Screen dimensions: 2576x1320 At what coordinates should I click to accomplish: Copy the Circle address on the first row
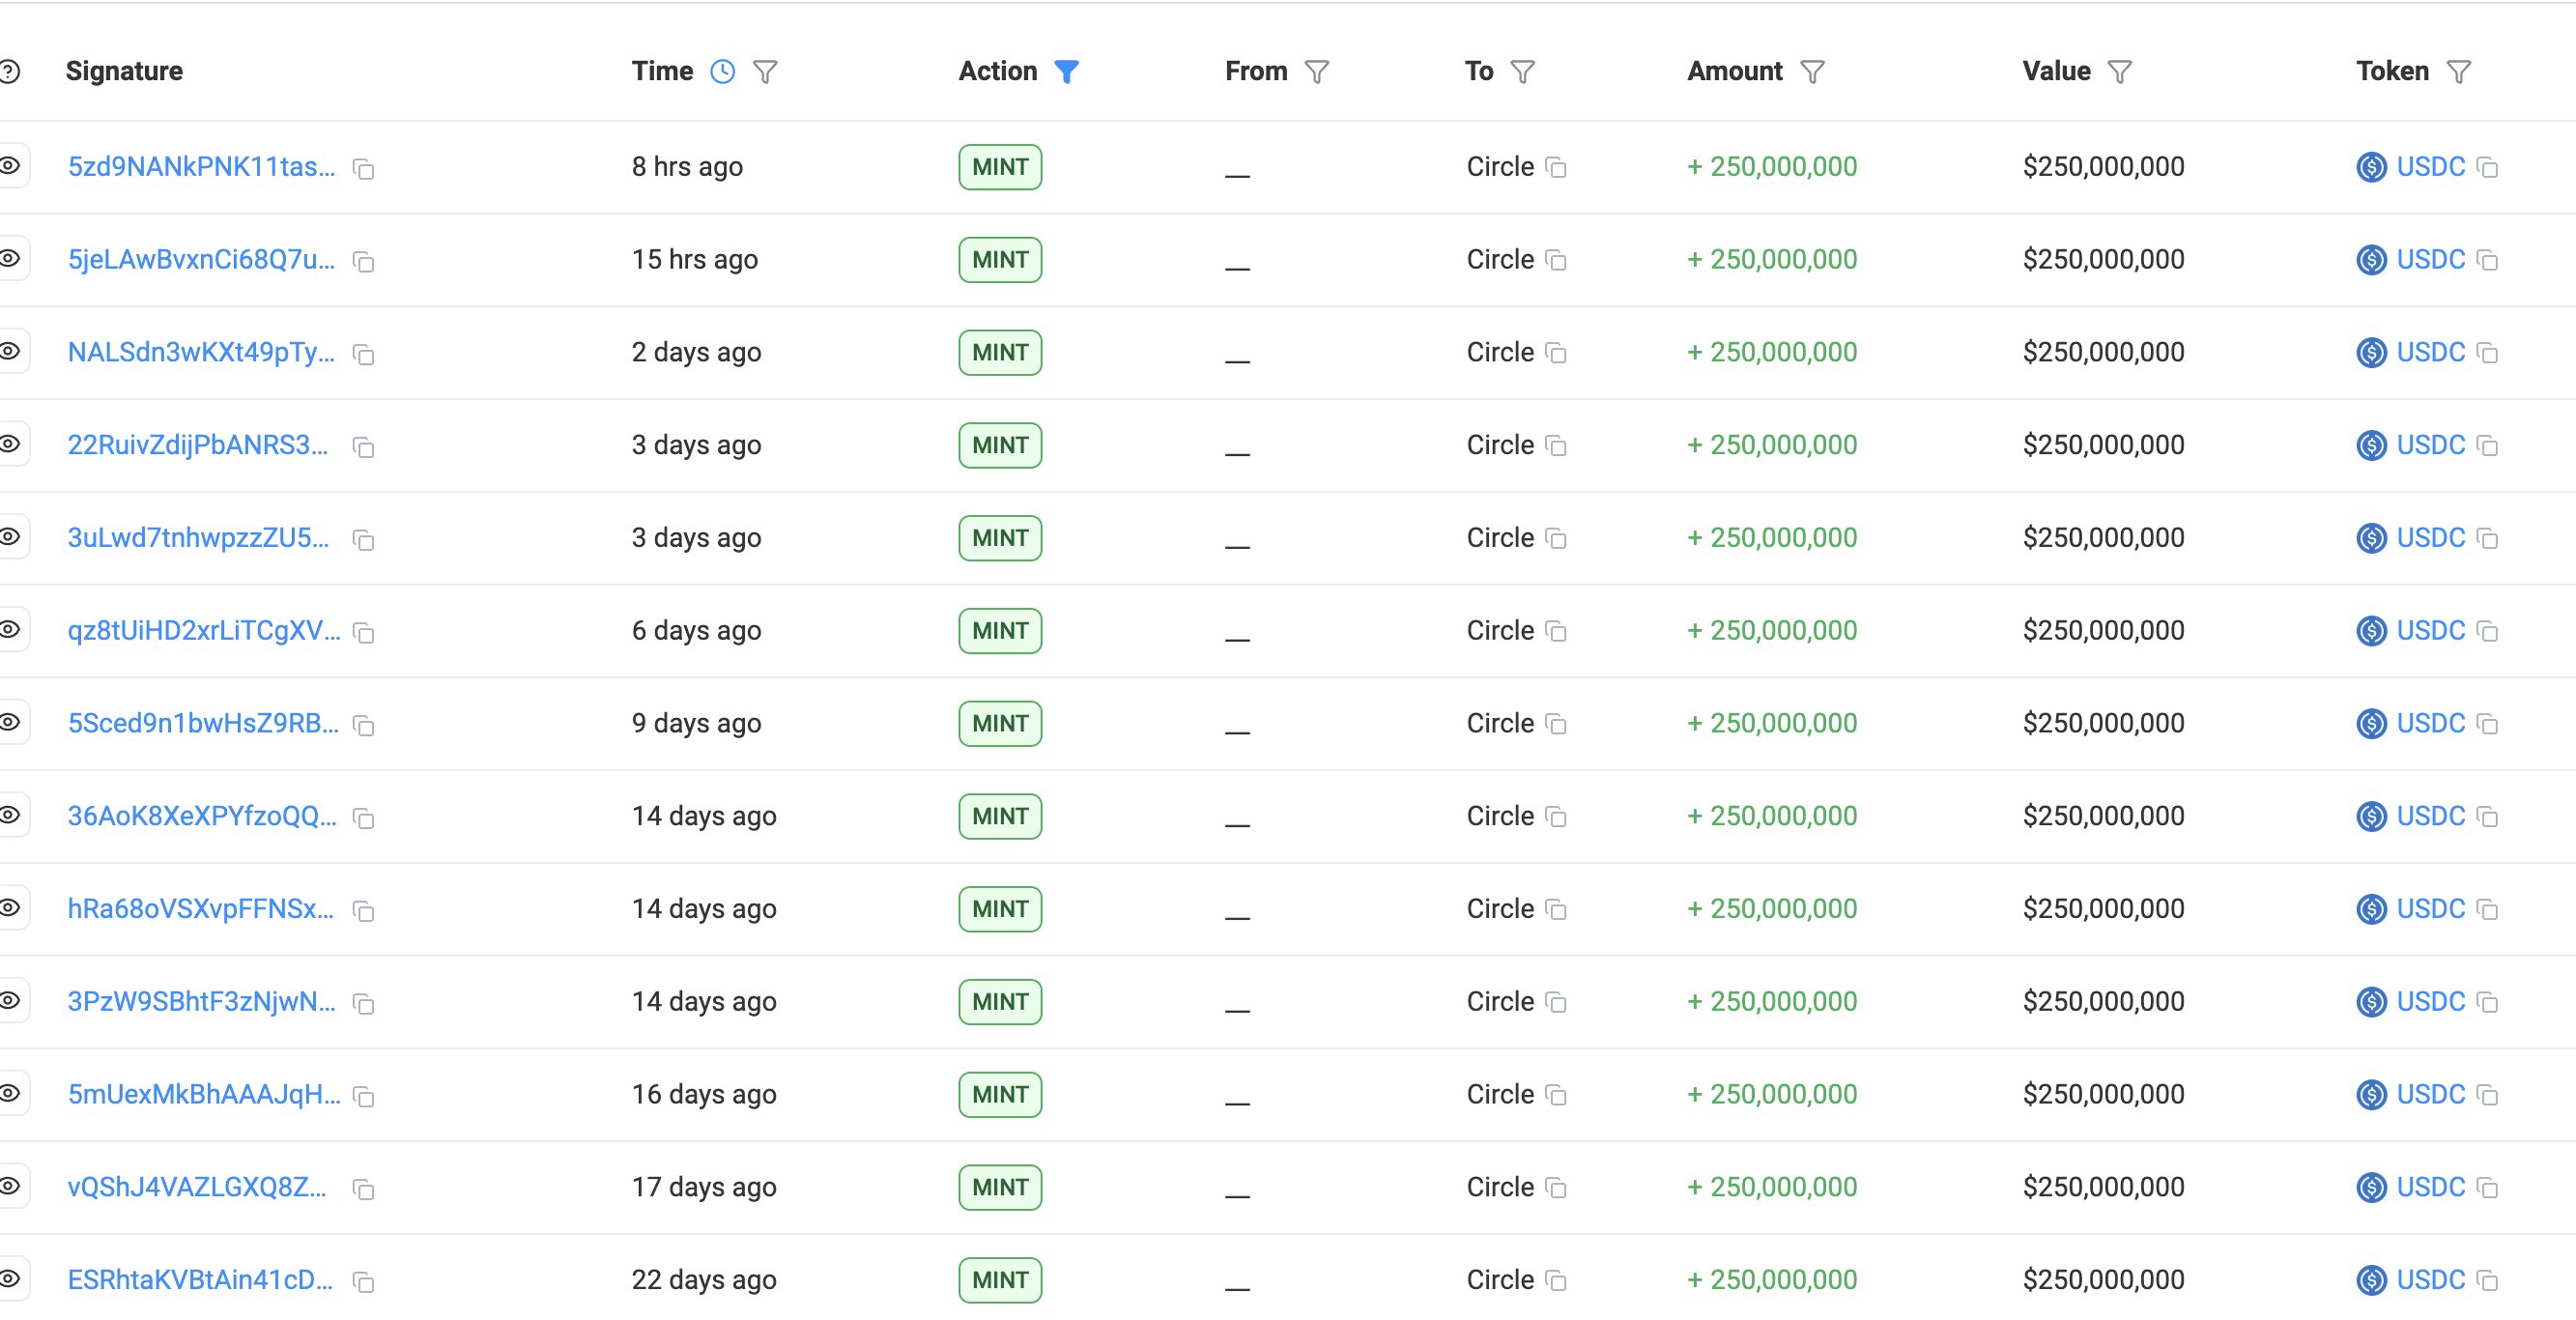pyautogui.click(x=1556, y=168)
